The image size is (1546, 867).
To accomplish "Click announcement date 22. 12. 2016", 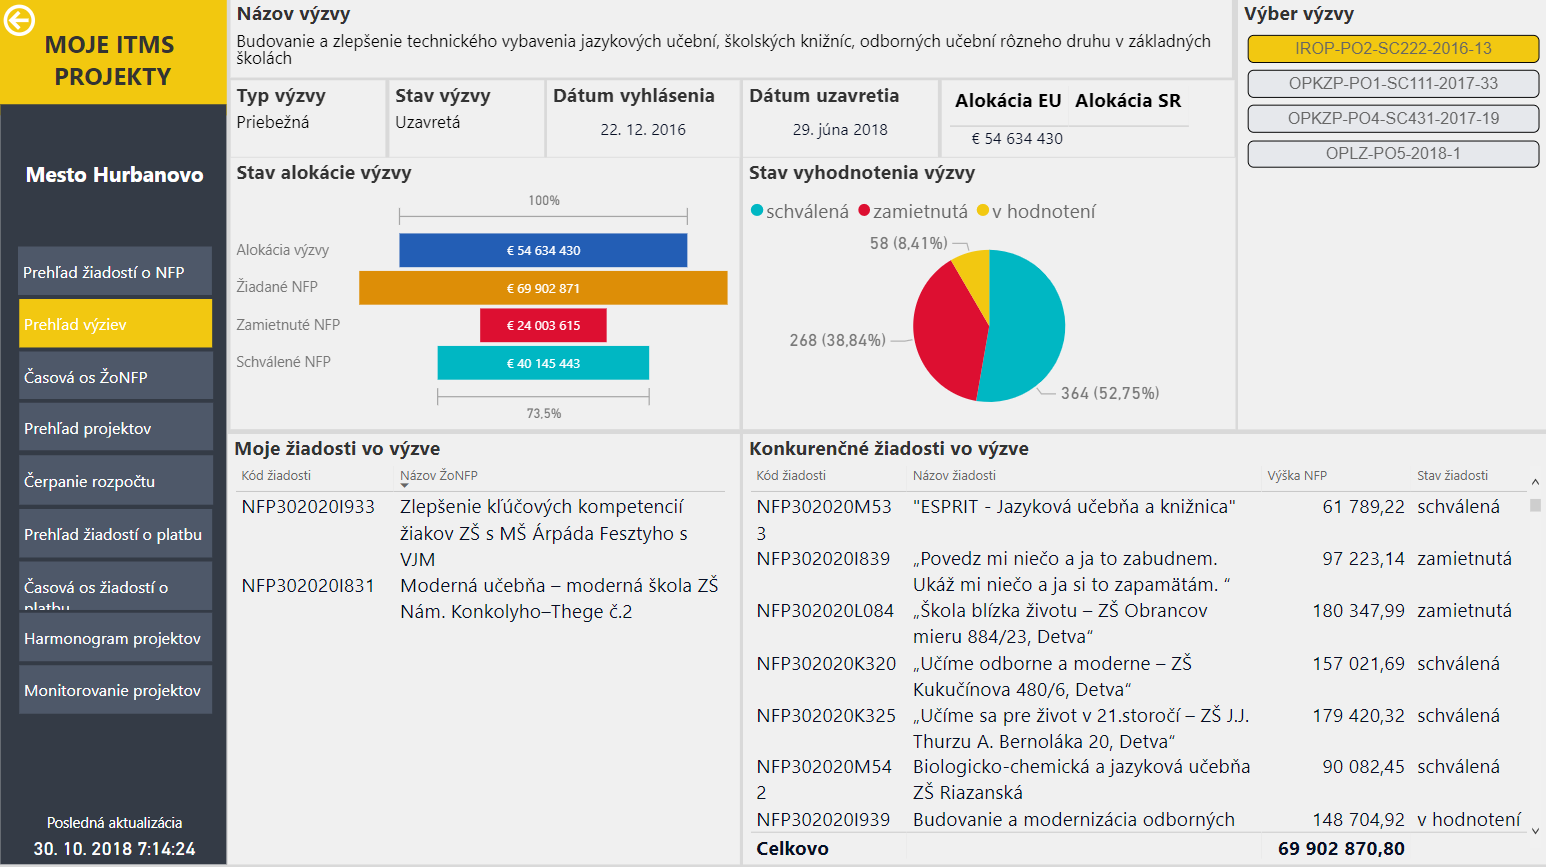I will [x=643, y=129].
